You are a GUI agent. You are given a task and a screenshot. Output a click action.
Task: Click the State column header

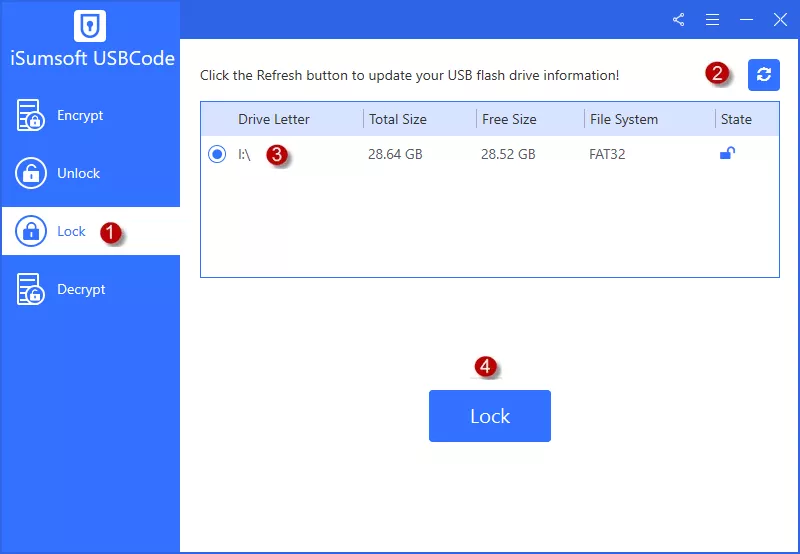point(736,119)
